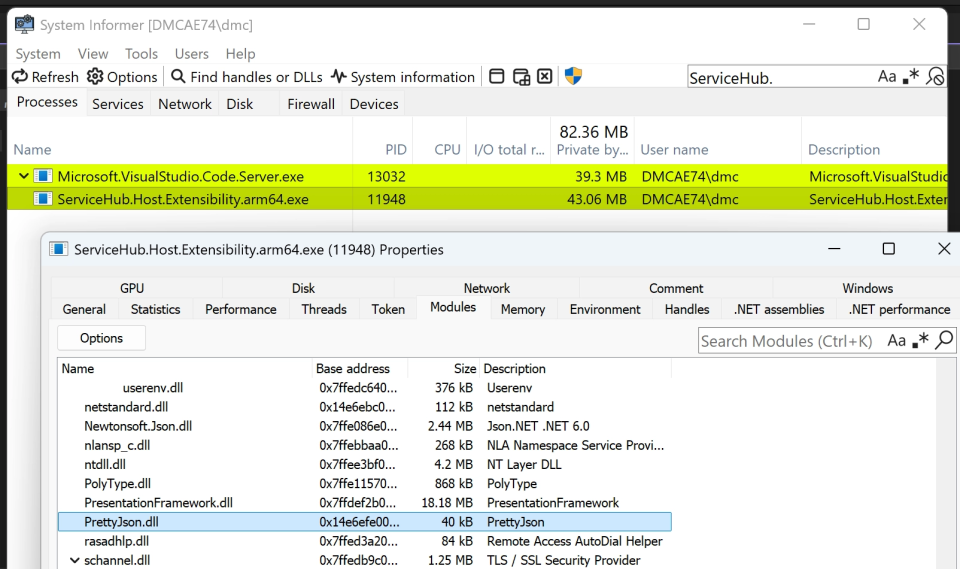Open the .NET performance tab
Screen dimensions: 960x569
coord(899,309)
